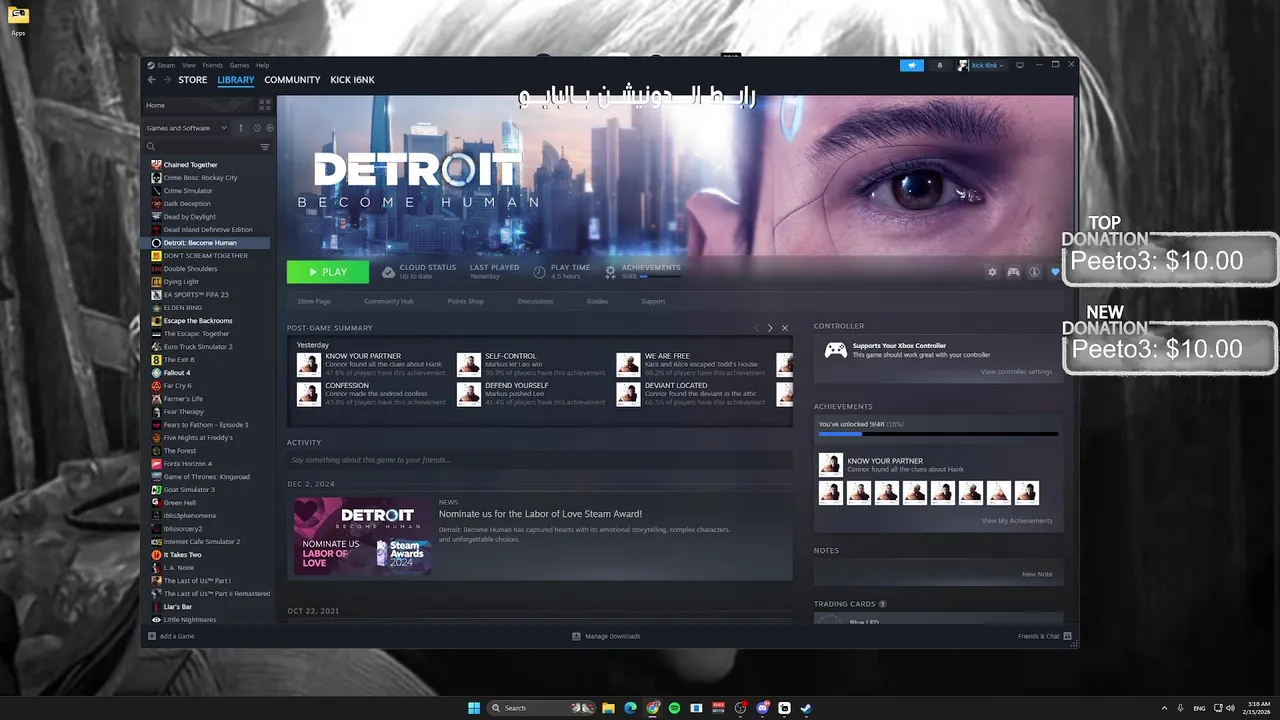The height and width of the screenshot is (720, 1280).
Task: Open the Store Page link
Action: click(x=314, y=301)
